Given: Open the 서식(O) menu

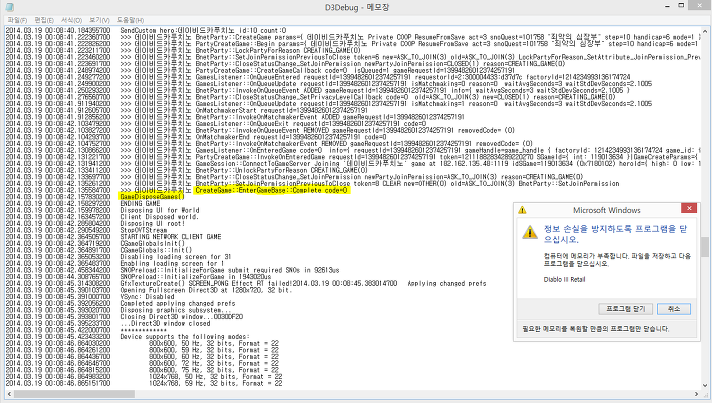Looking at the screenshot, I should point(71,20).
